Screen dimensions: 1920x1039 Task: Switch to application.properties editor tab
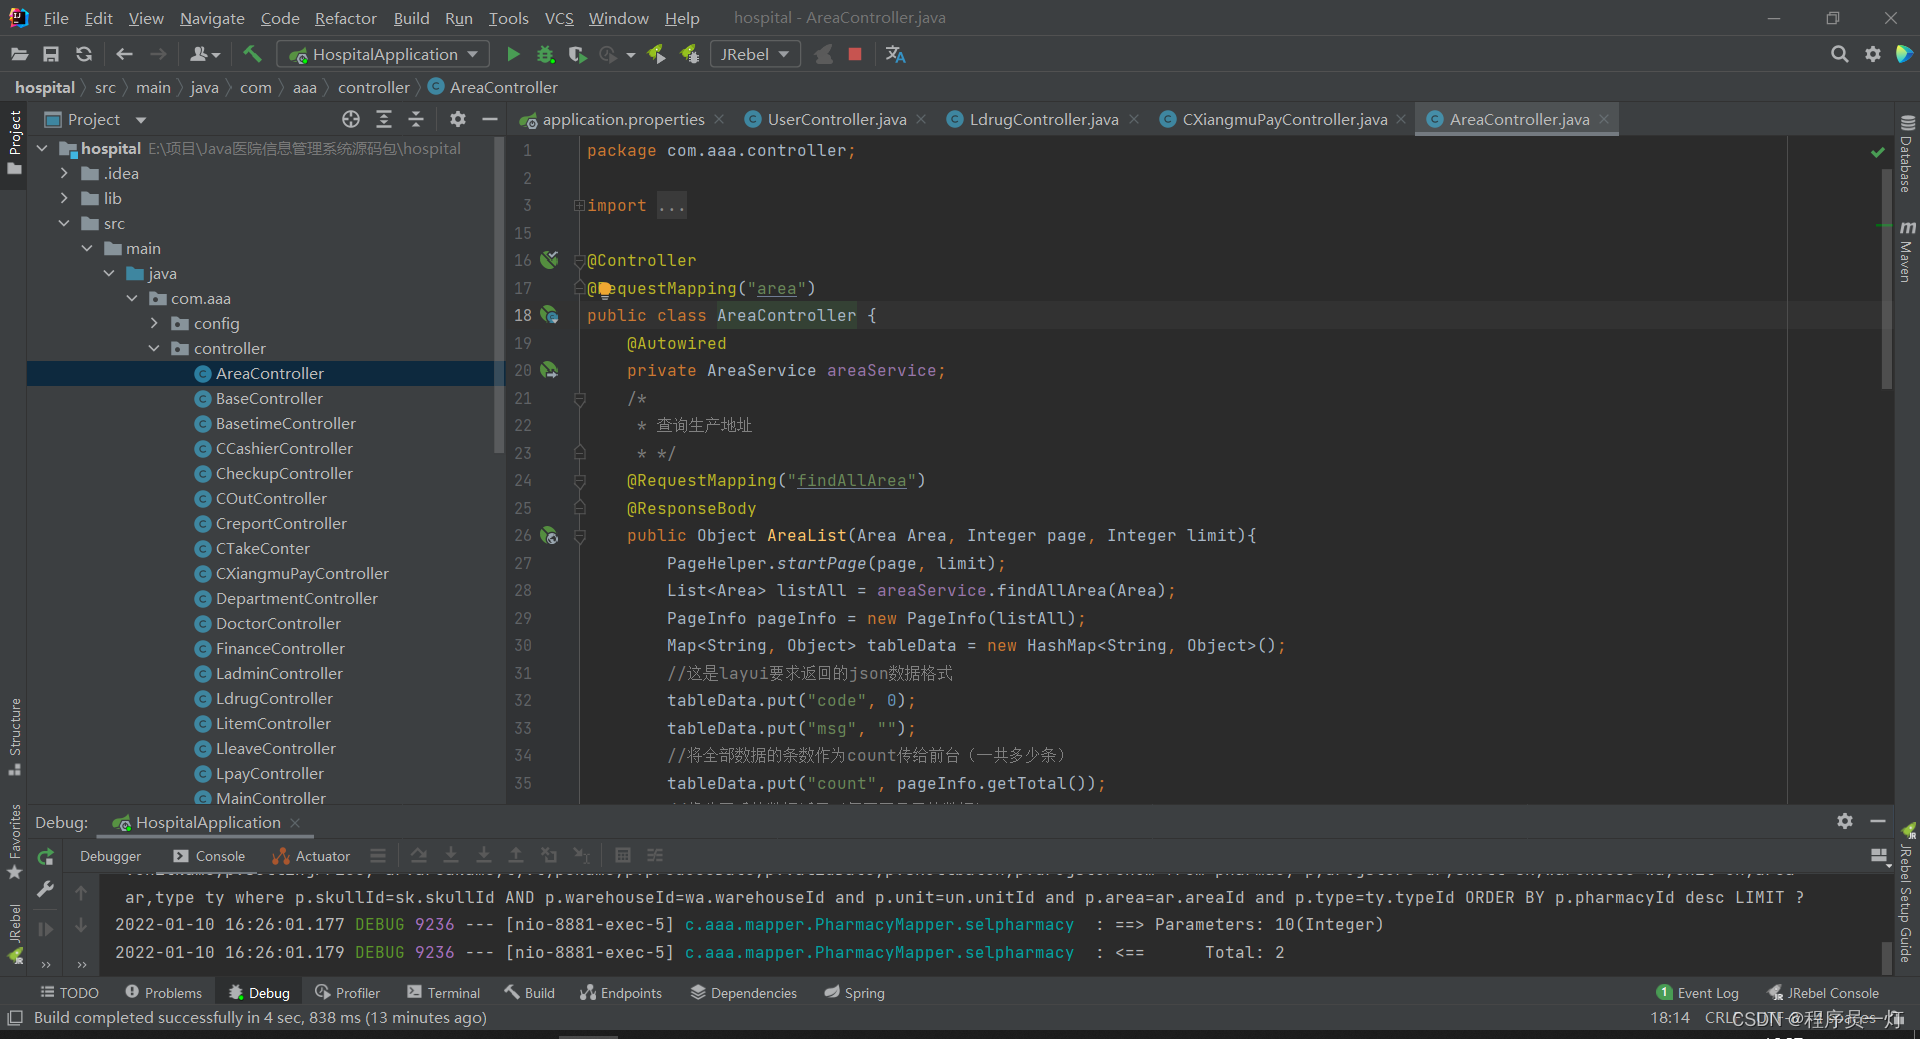[622, 119]
